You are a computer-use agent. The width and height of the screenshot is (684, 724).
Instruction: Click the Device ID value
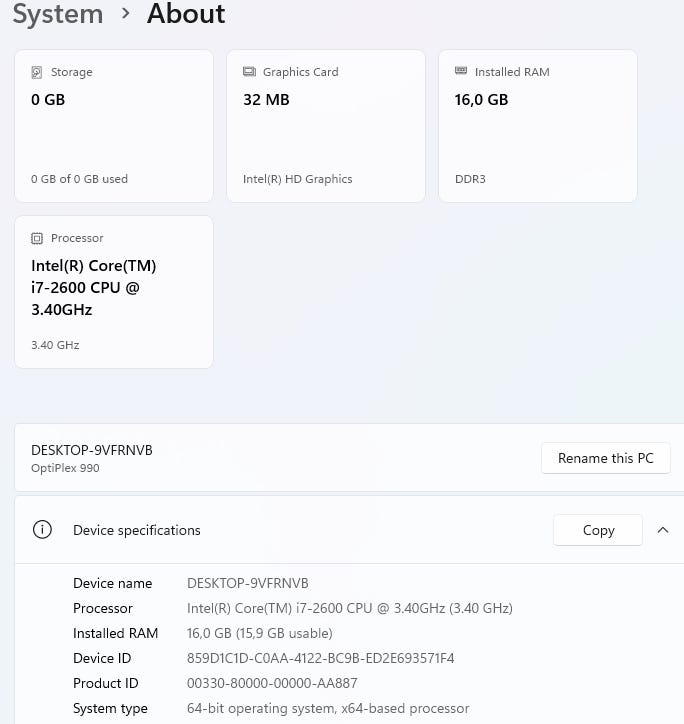(320, 658)
